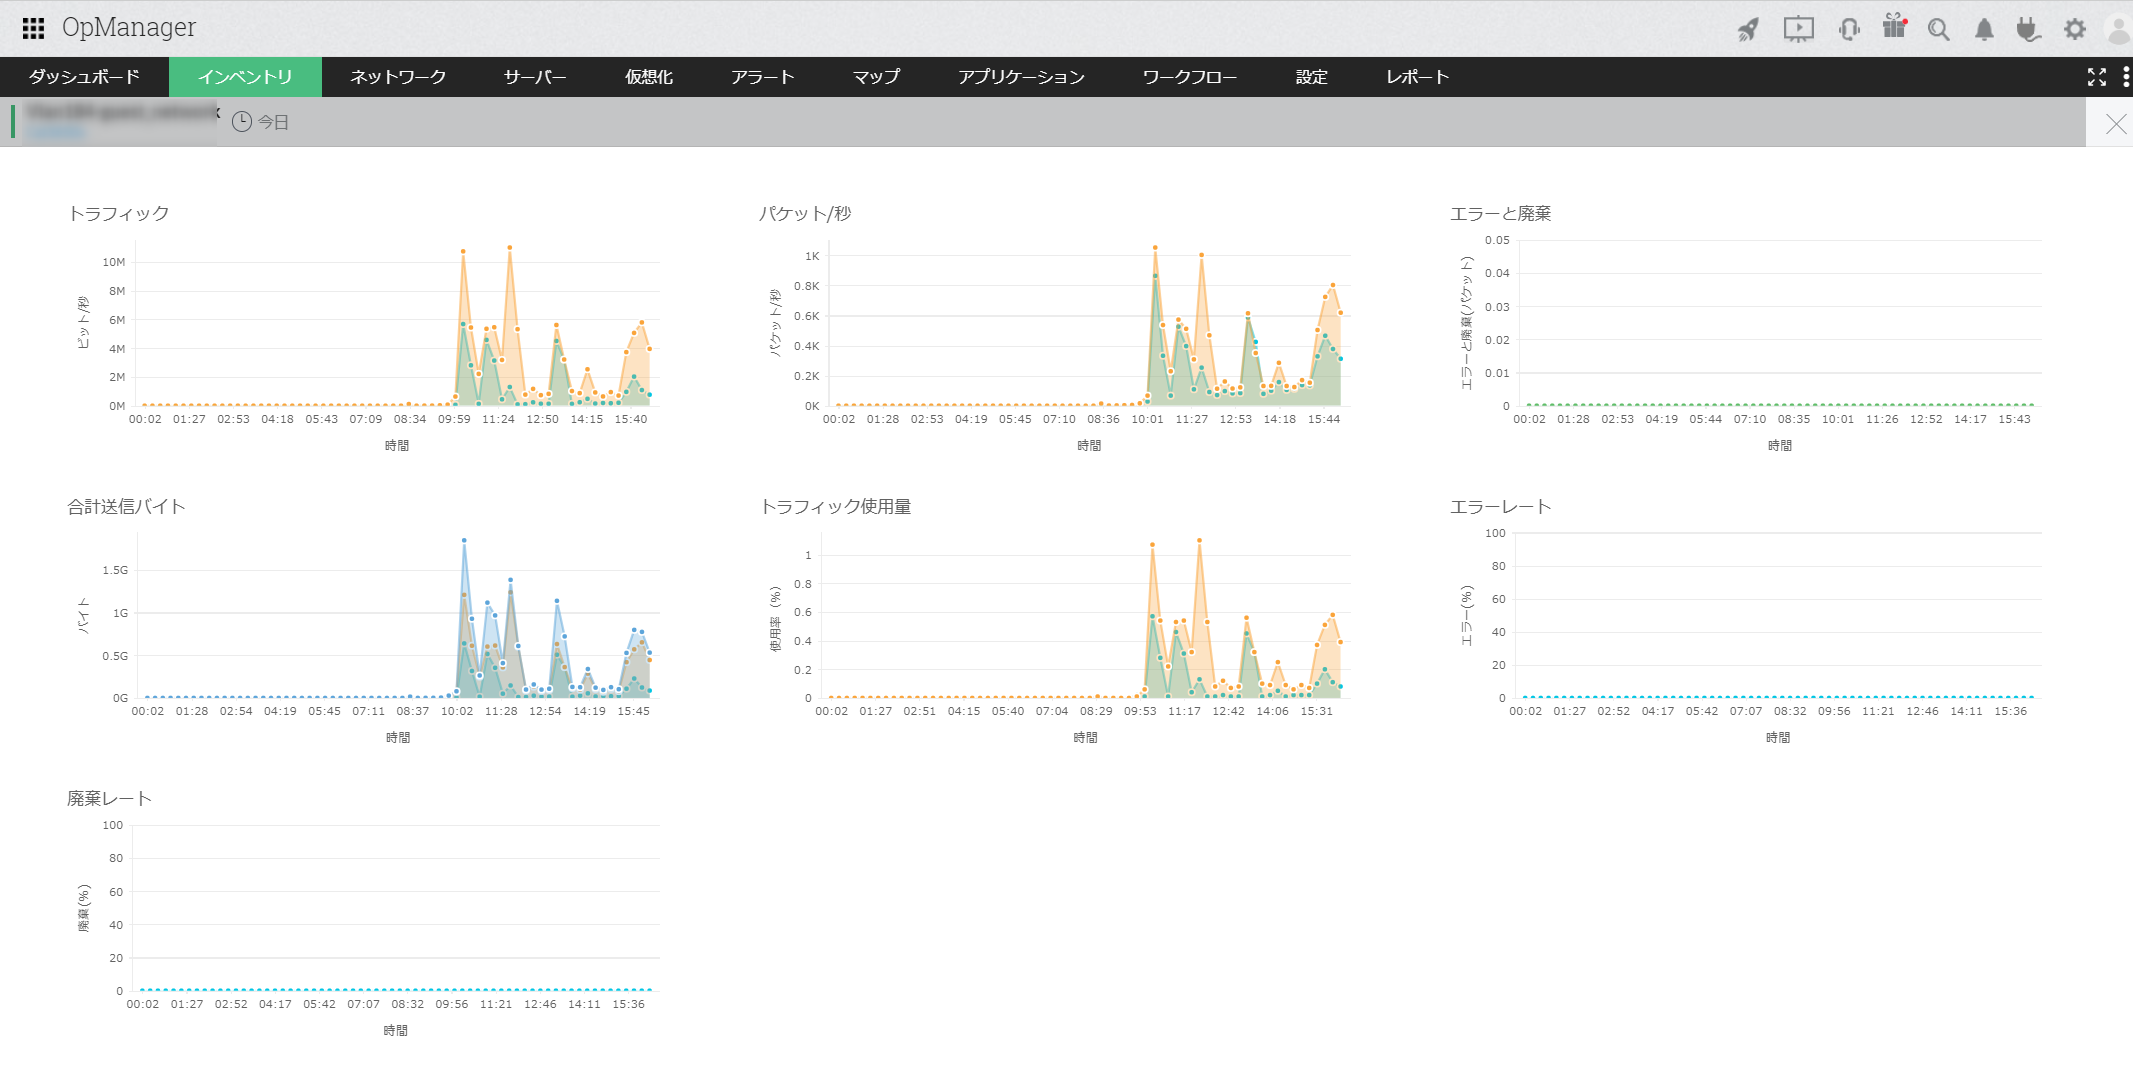Go to the レポート tab
This screenshot has height=1070, width=2133.
tap(1417, 77)
